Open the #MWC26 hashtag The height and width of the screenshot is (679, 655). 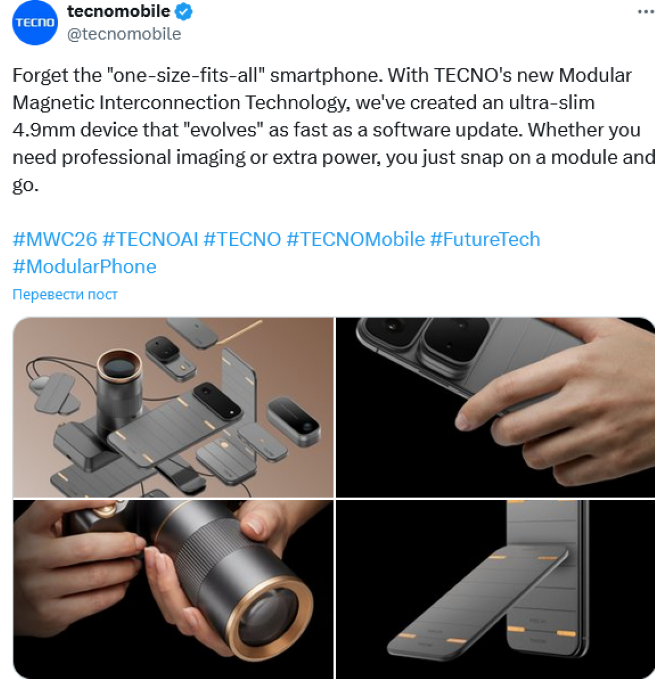[55, 239]
